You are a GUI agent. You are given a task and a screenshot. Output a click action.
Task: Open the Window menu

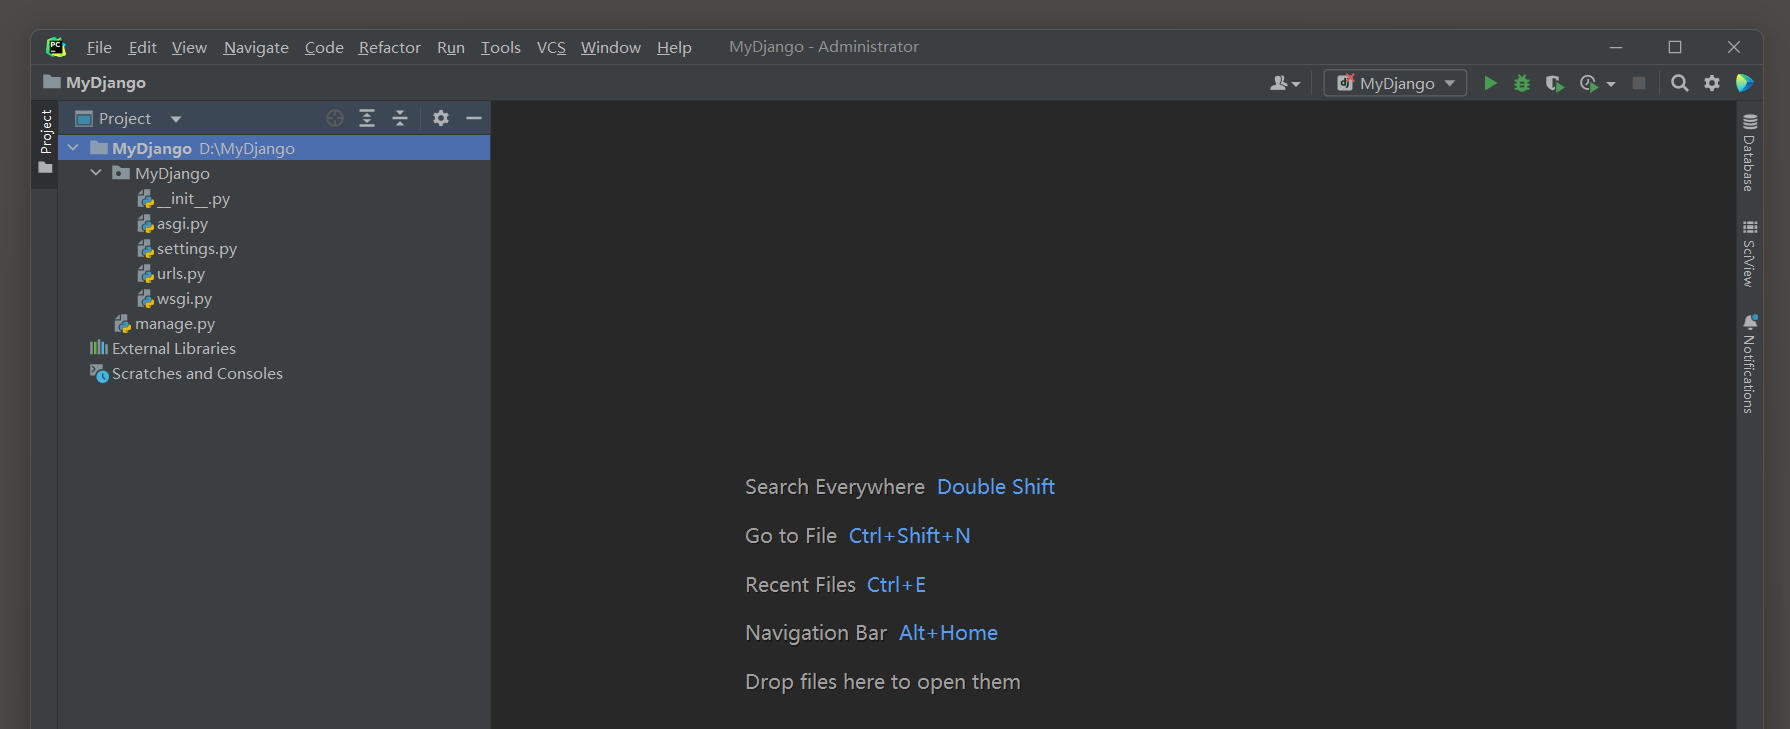(611, 47)
